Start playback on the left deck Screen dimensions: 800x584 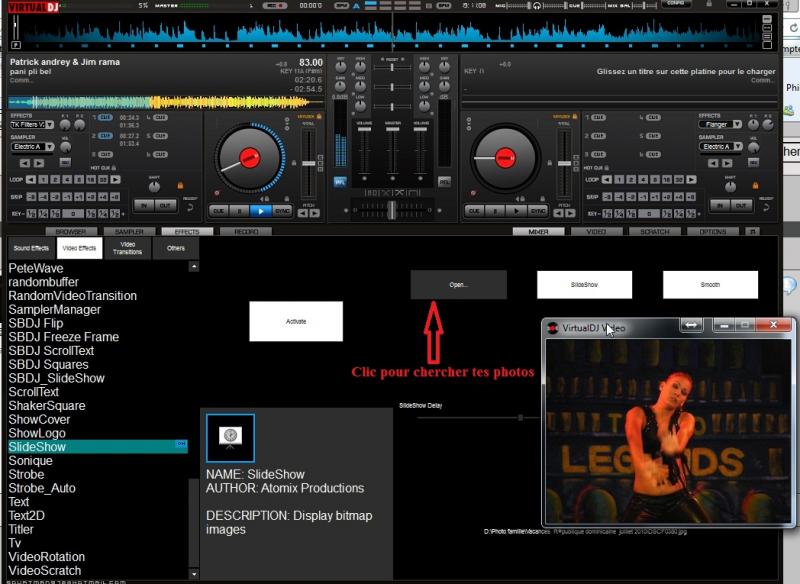coord(261,211)
